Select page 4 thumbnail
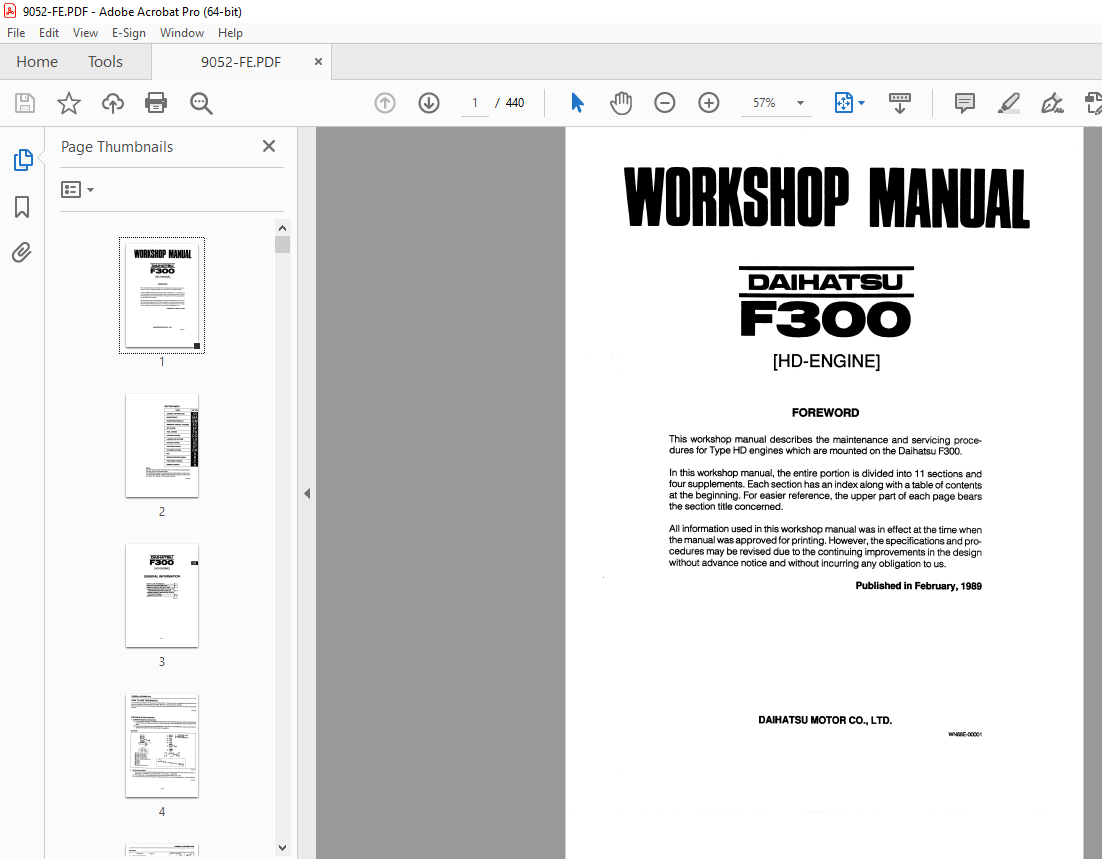Screen dimensions: 1102x859 tap(162, 746)
